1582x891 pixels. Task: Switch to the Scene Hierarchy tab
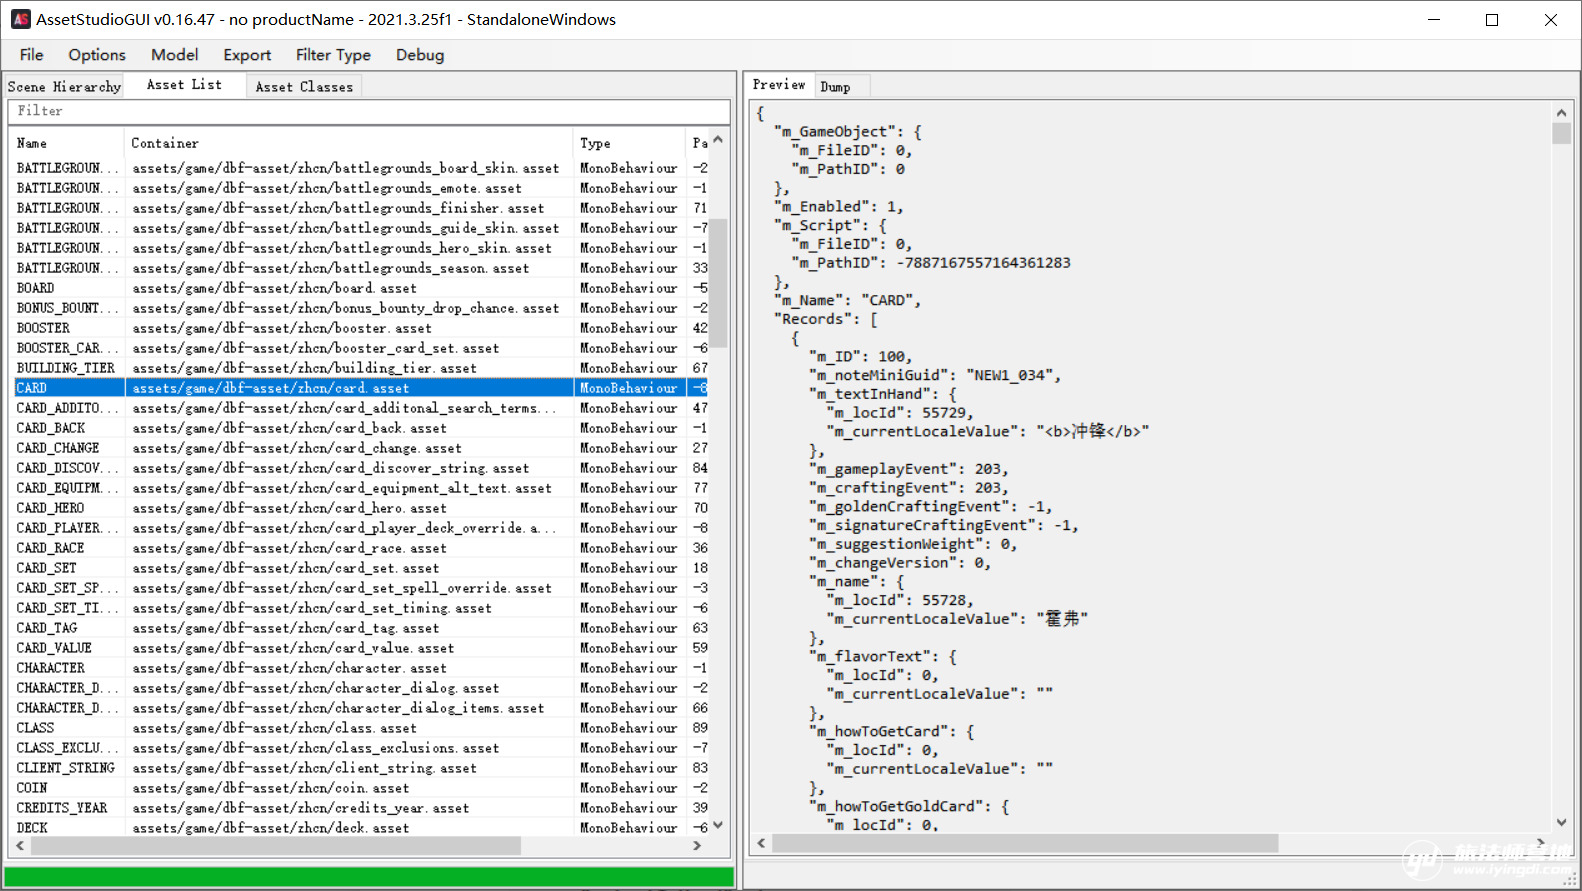[x=64, y=87]
